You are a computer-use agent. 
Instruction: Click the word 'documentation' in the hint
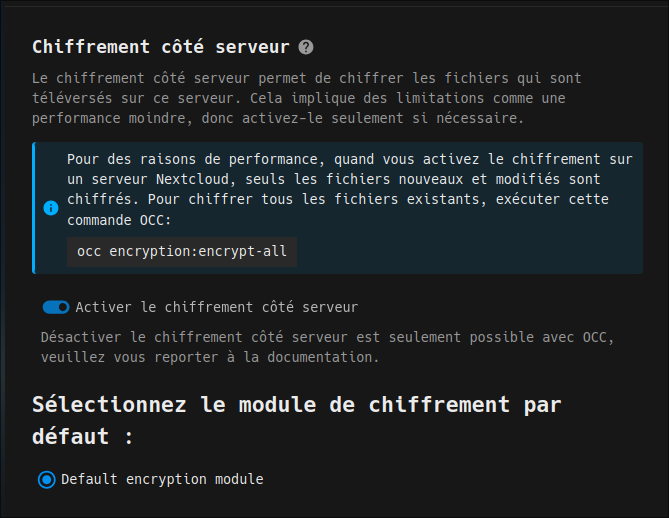coord(321,356)
